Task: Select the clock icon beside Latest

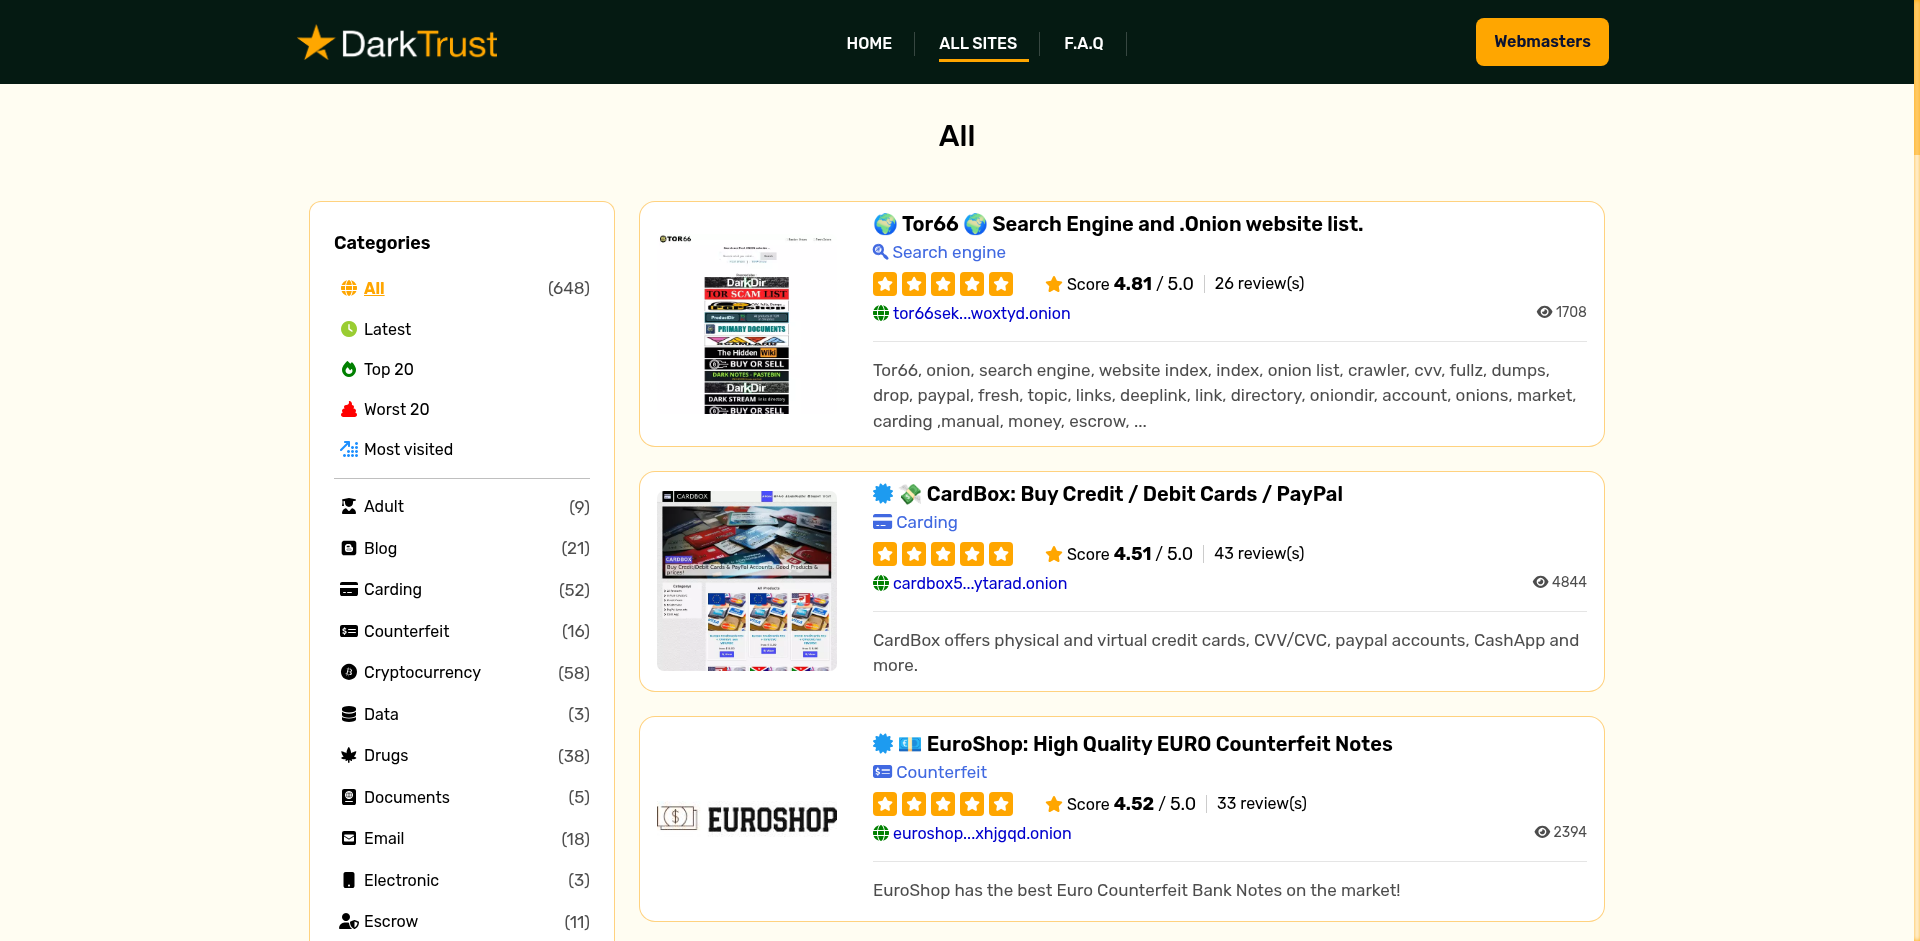Action: [348, 329]
